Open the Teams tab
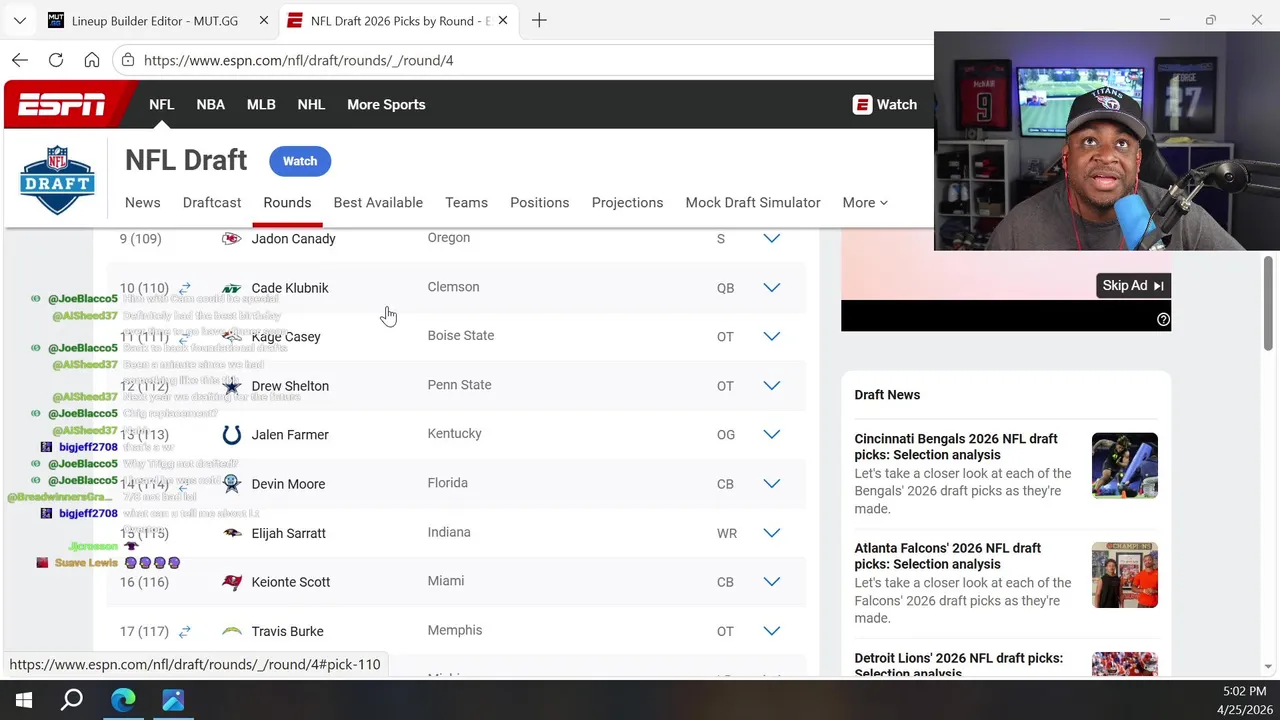The image size is (1280, 720). (x=466, y=202)
